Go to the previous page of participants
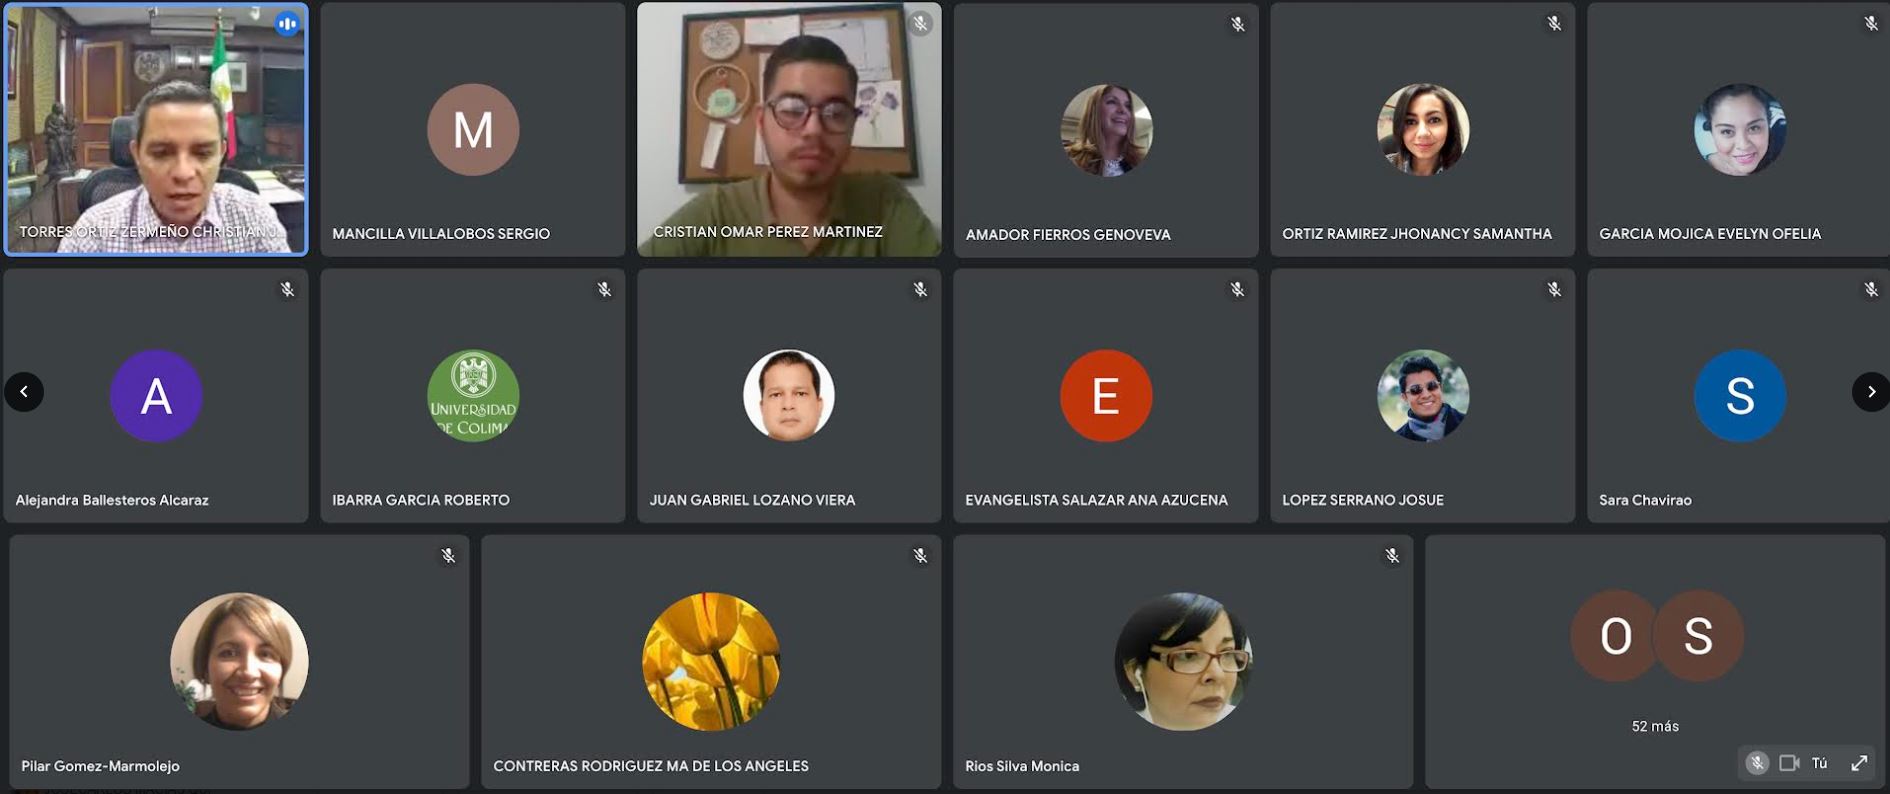This screenshot has height=794, width=1890. pyautogui.click(x=24, y=391)
